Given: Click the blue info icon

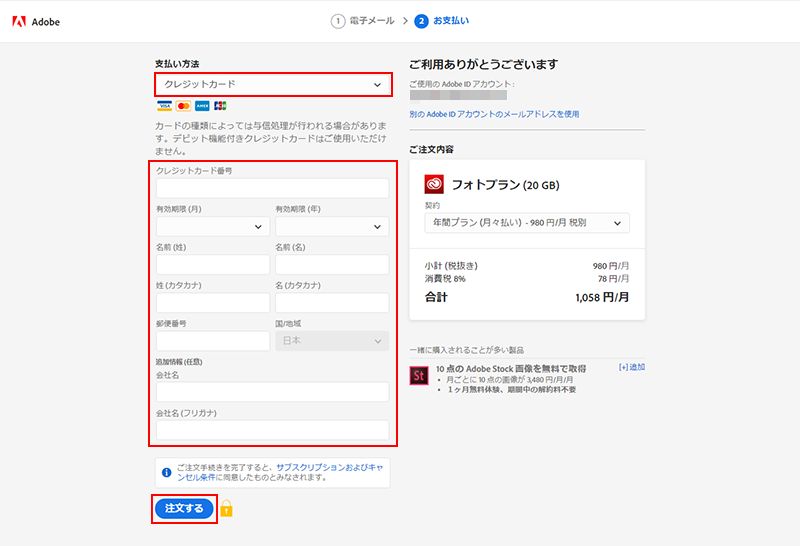Looking at the screenshot, I should click(x=166, y=473).
